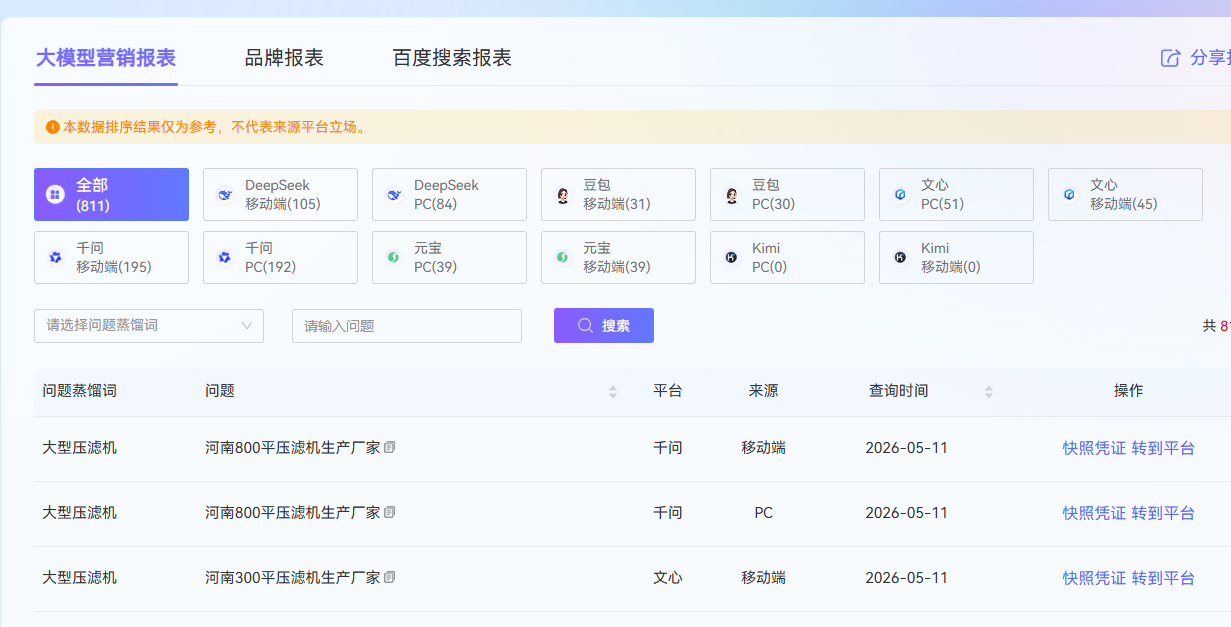Sort by 问题 column arrows

613,392
